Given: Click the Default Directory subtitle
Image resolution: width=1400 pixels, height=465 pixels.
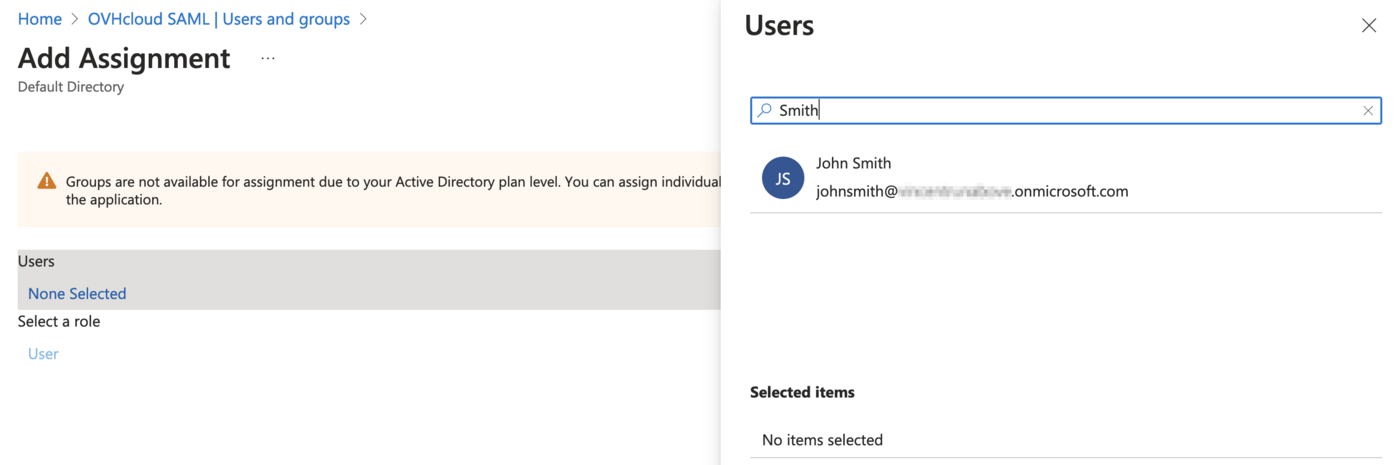Looking at the screenshot, I should coord(71,87).
